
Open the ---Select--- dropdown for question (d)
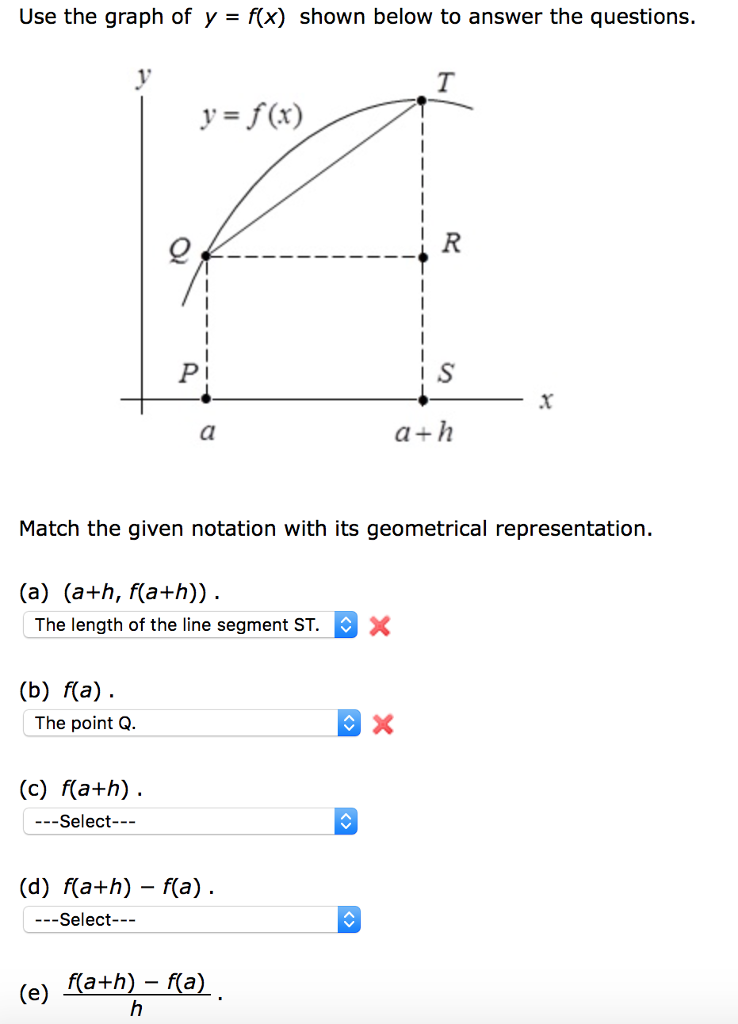point(190,919)
